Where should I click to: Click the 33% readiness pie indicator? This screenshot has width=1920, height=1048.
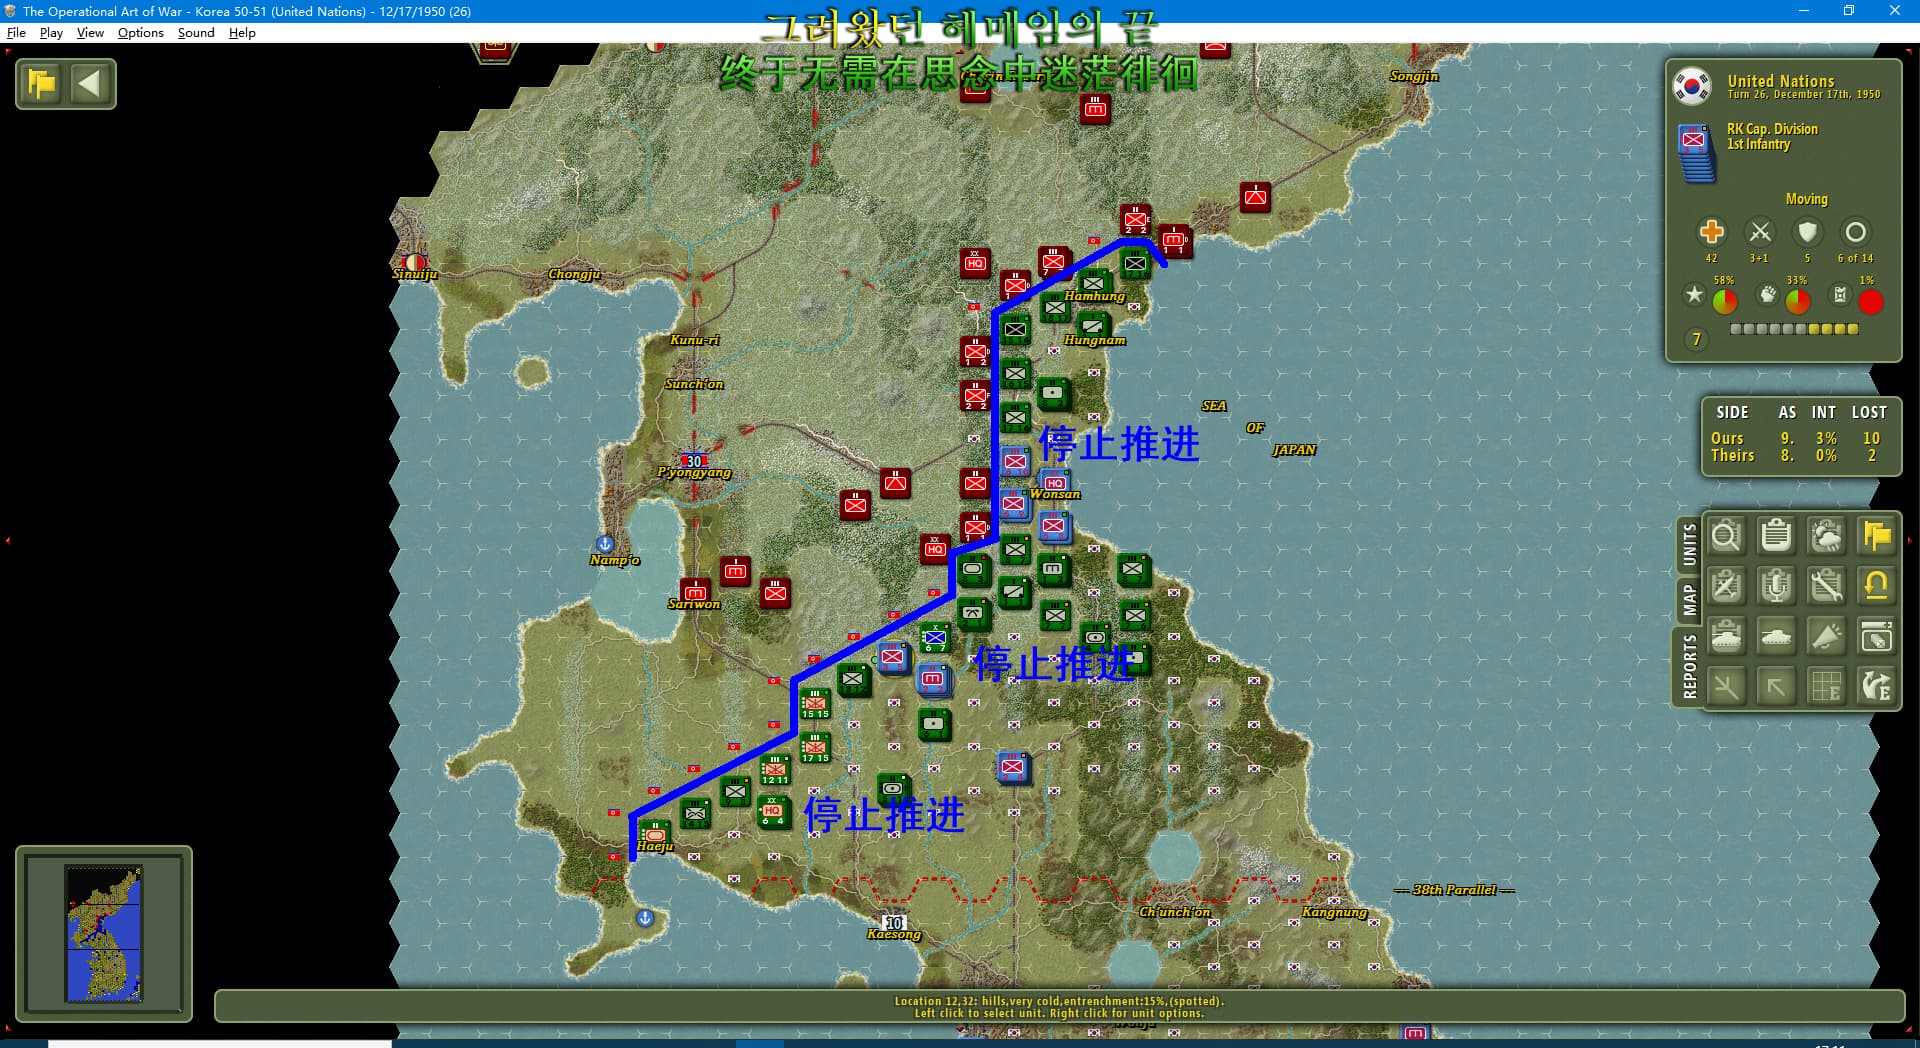pyautogui.click(x=1797, y=300)
